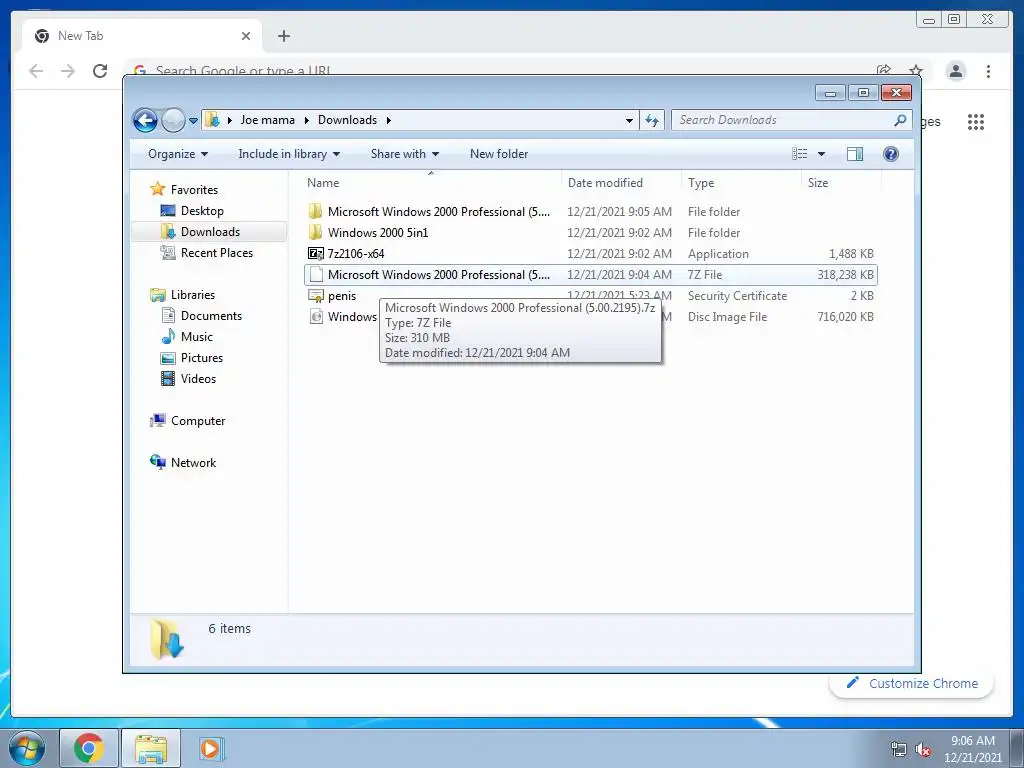Image resolution: width=1024 pixels, height=768 pixels.
Task: Open Recent Places in Favorites
Action: click(x=216, y=253)
